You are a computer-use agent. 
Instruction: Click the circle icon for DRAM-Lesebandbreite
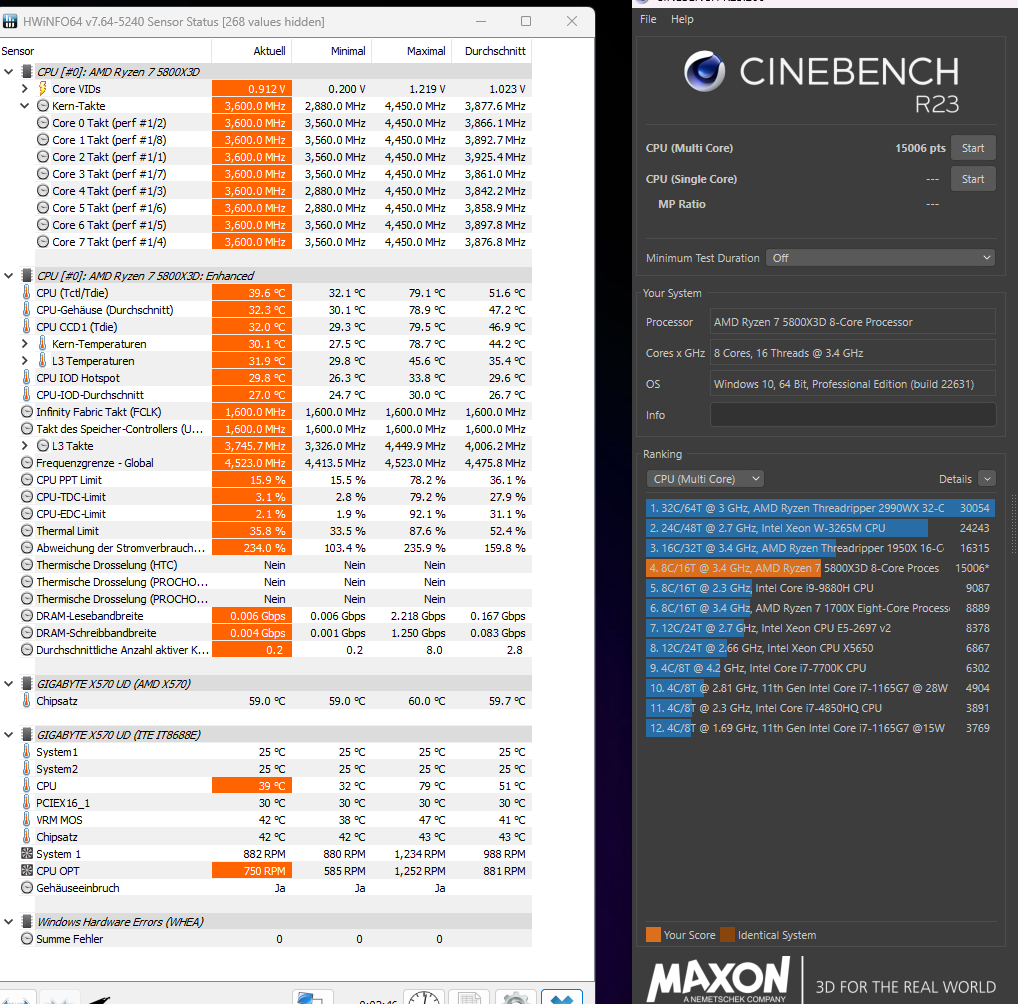tap(27, 616)
